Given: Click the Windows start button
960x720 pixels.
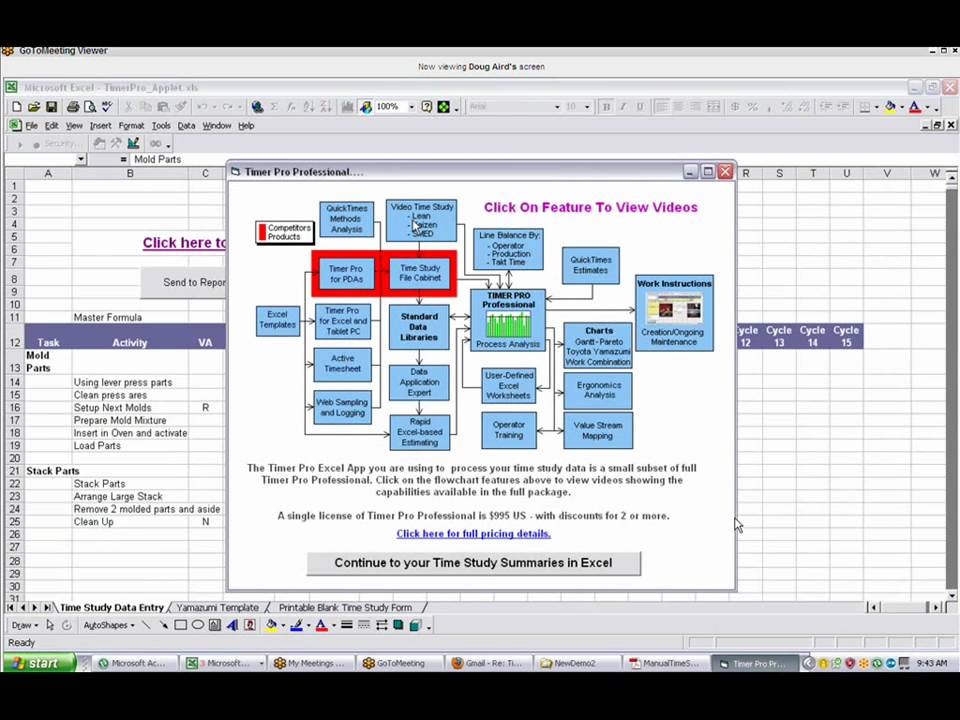Looking at the screenshot, I should [x=39, y=663].
